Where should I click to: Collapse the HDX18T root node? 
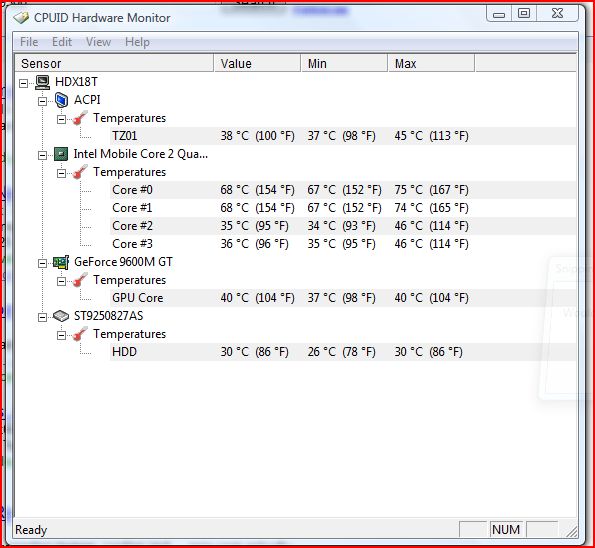click(x=24, y=83)
